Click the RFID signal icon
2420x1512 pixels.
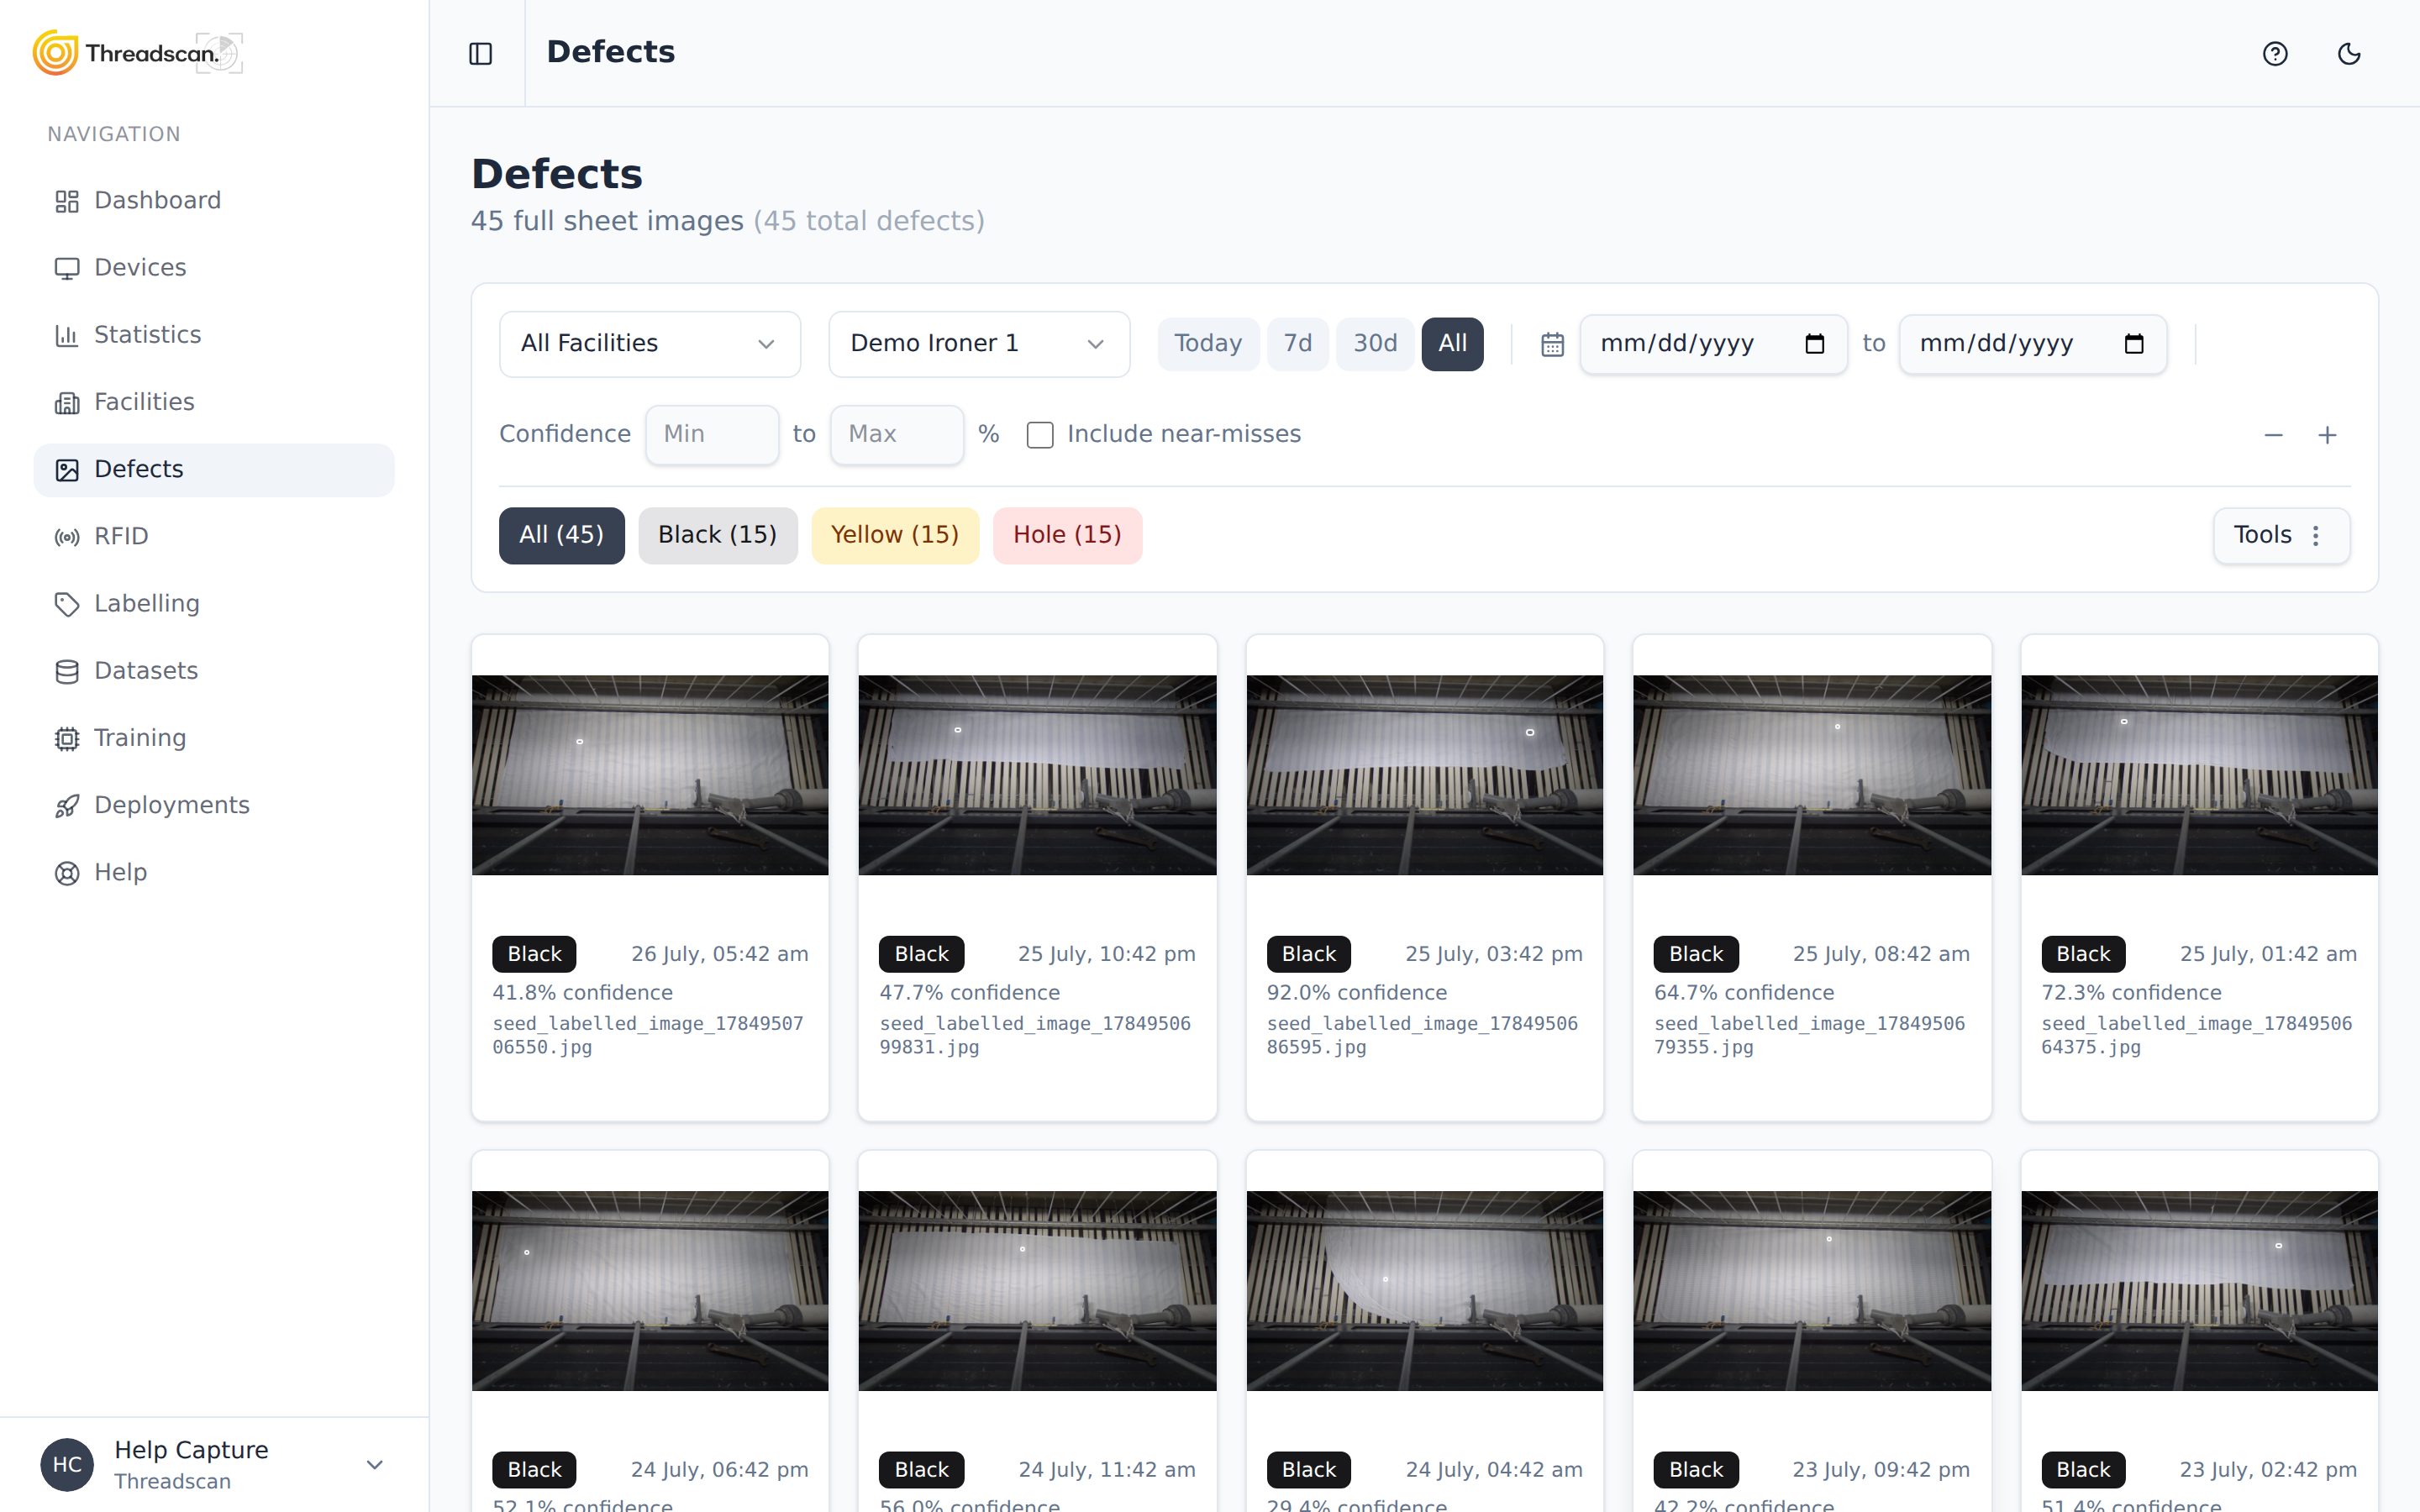[x=67, y=537]
